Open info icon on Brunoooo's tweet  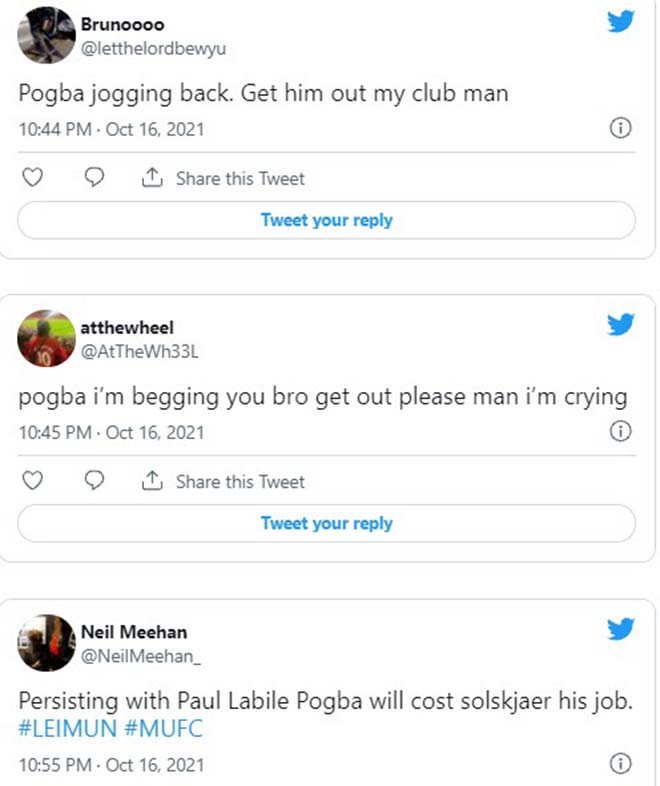(620, 129)
